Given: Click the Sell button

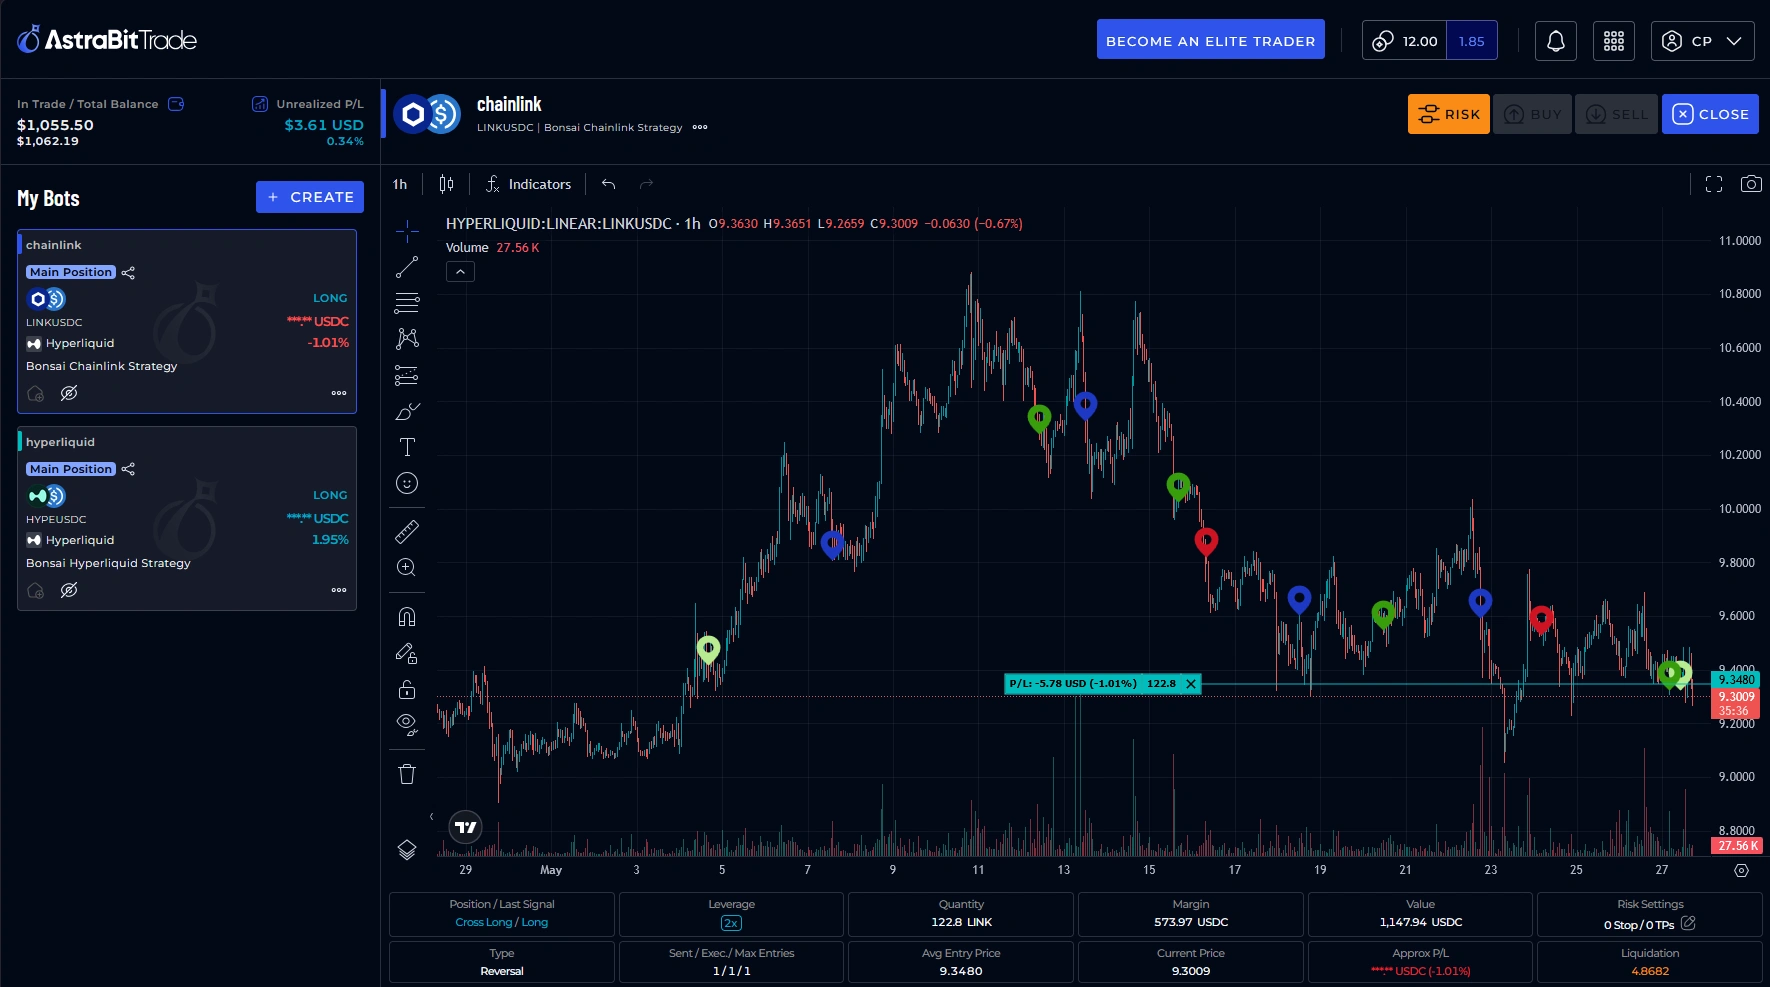Looking at the screenshot, I should pyautogui.click(x=1617, y=114).
